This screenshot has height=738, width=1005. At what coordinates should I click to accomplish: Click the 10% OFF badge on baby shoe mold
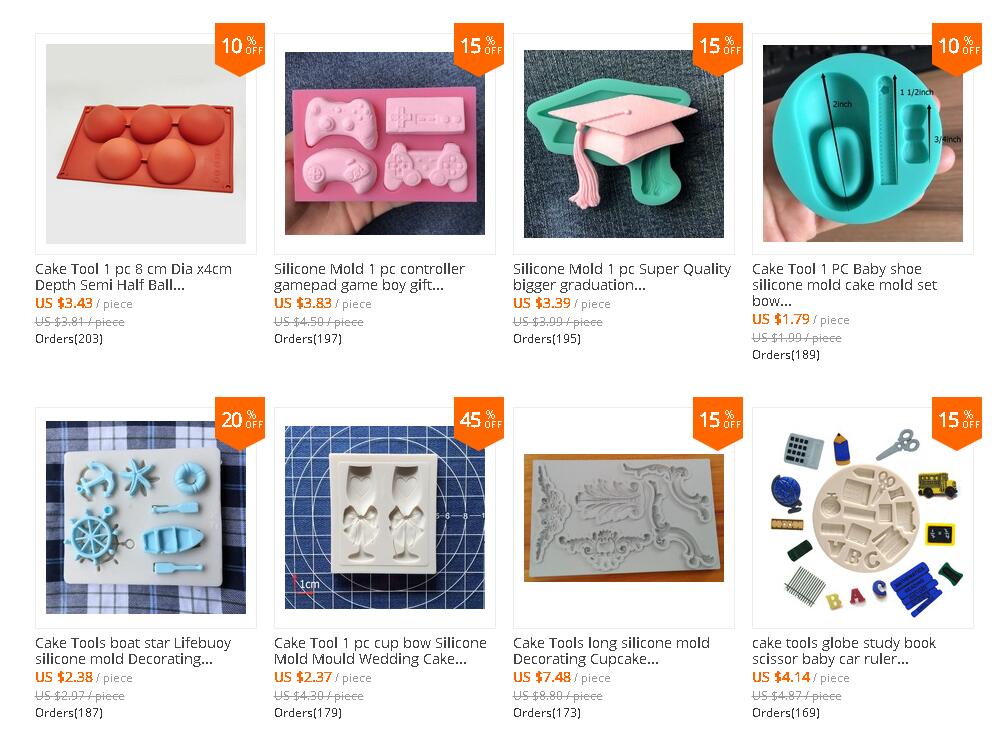pyautogui.click(x=957, y=47)
